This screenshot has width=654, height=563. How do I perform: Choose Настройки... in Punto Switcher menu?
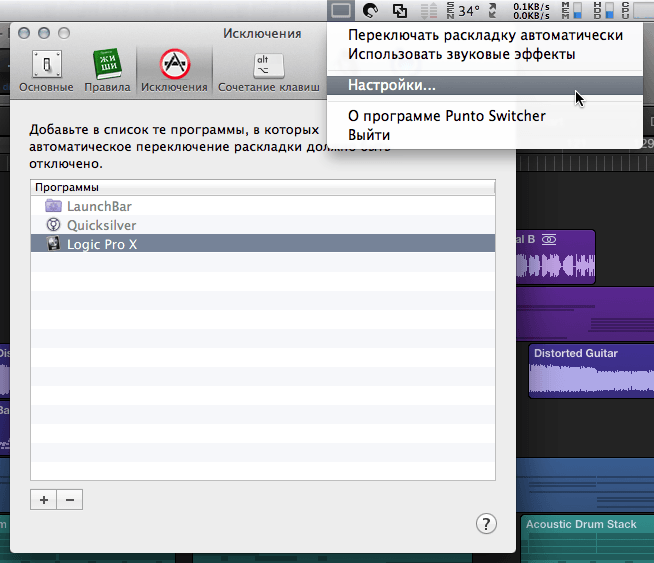(485, 85)
